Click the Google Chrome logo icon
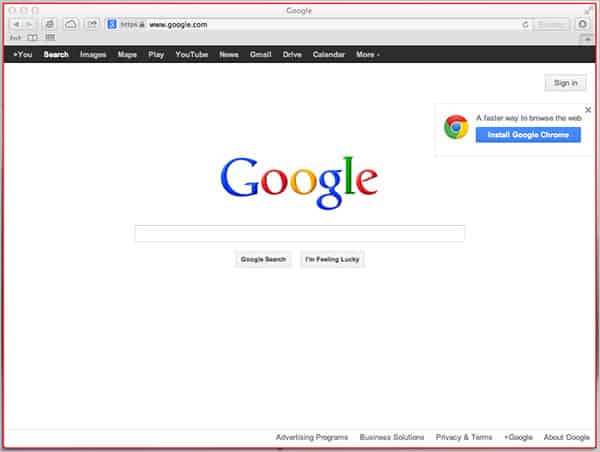This screenshot has height=452, width=600. 456,127
